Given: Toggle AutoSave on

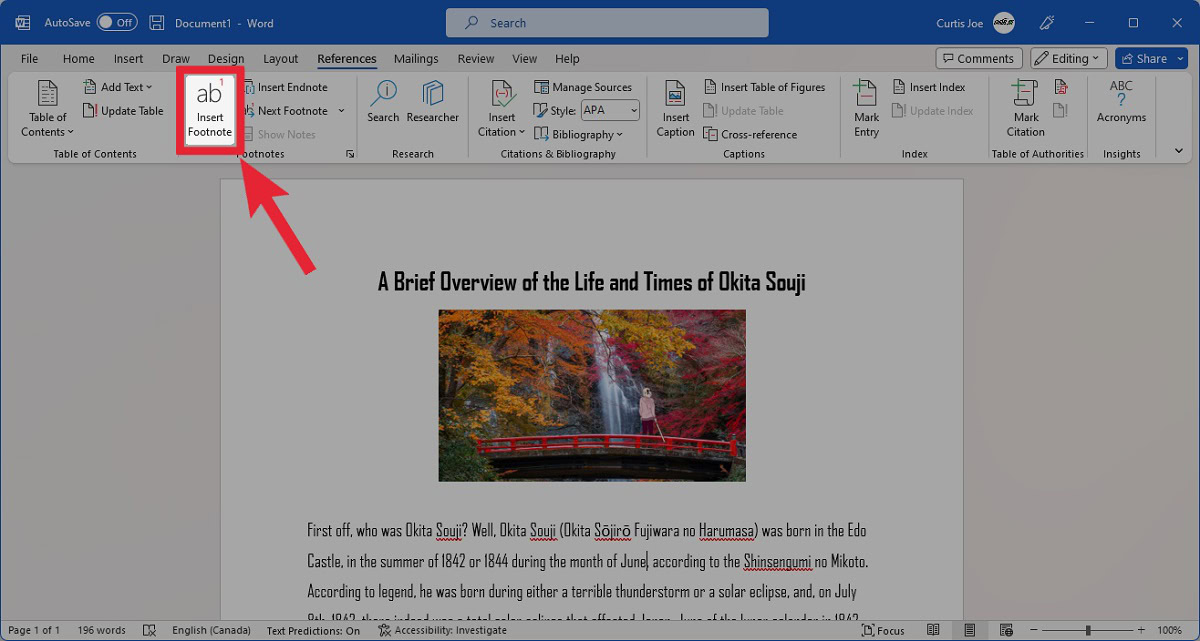Looking at the screenshot, I should 117,21.
